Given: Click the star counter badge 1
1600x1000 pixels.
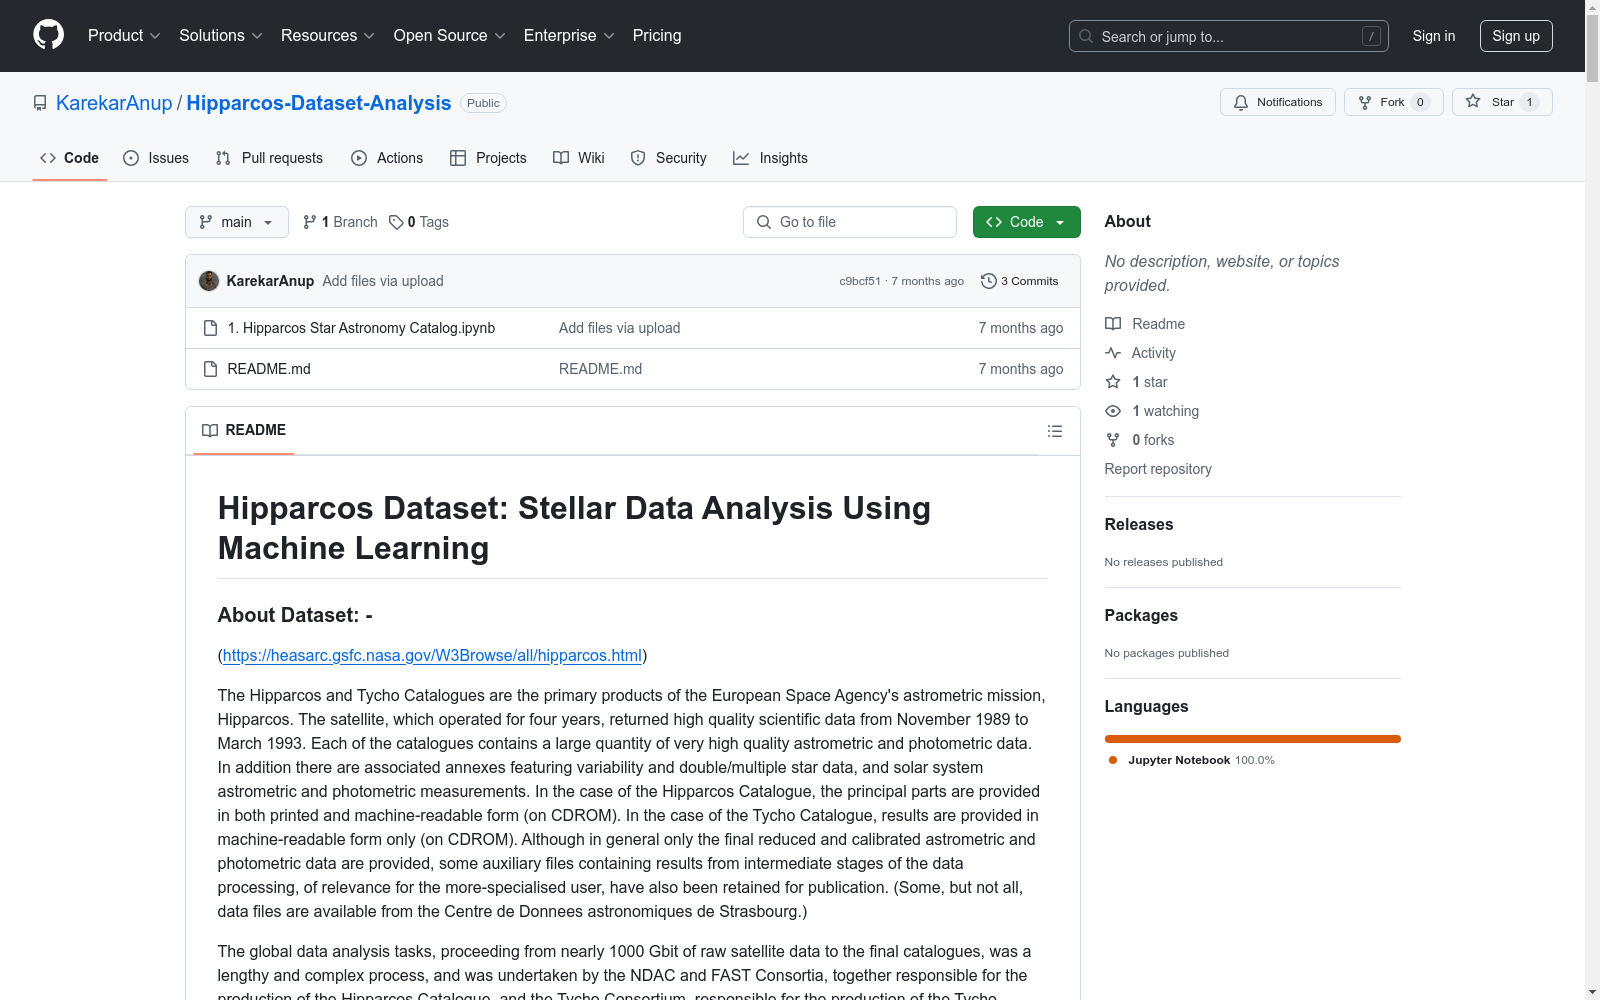Looking at the screenshot, I should pos(1529,102).
